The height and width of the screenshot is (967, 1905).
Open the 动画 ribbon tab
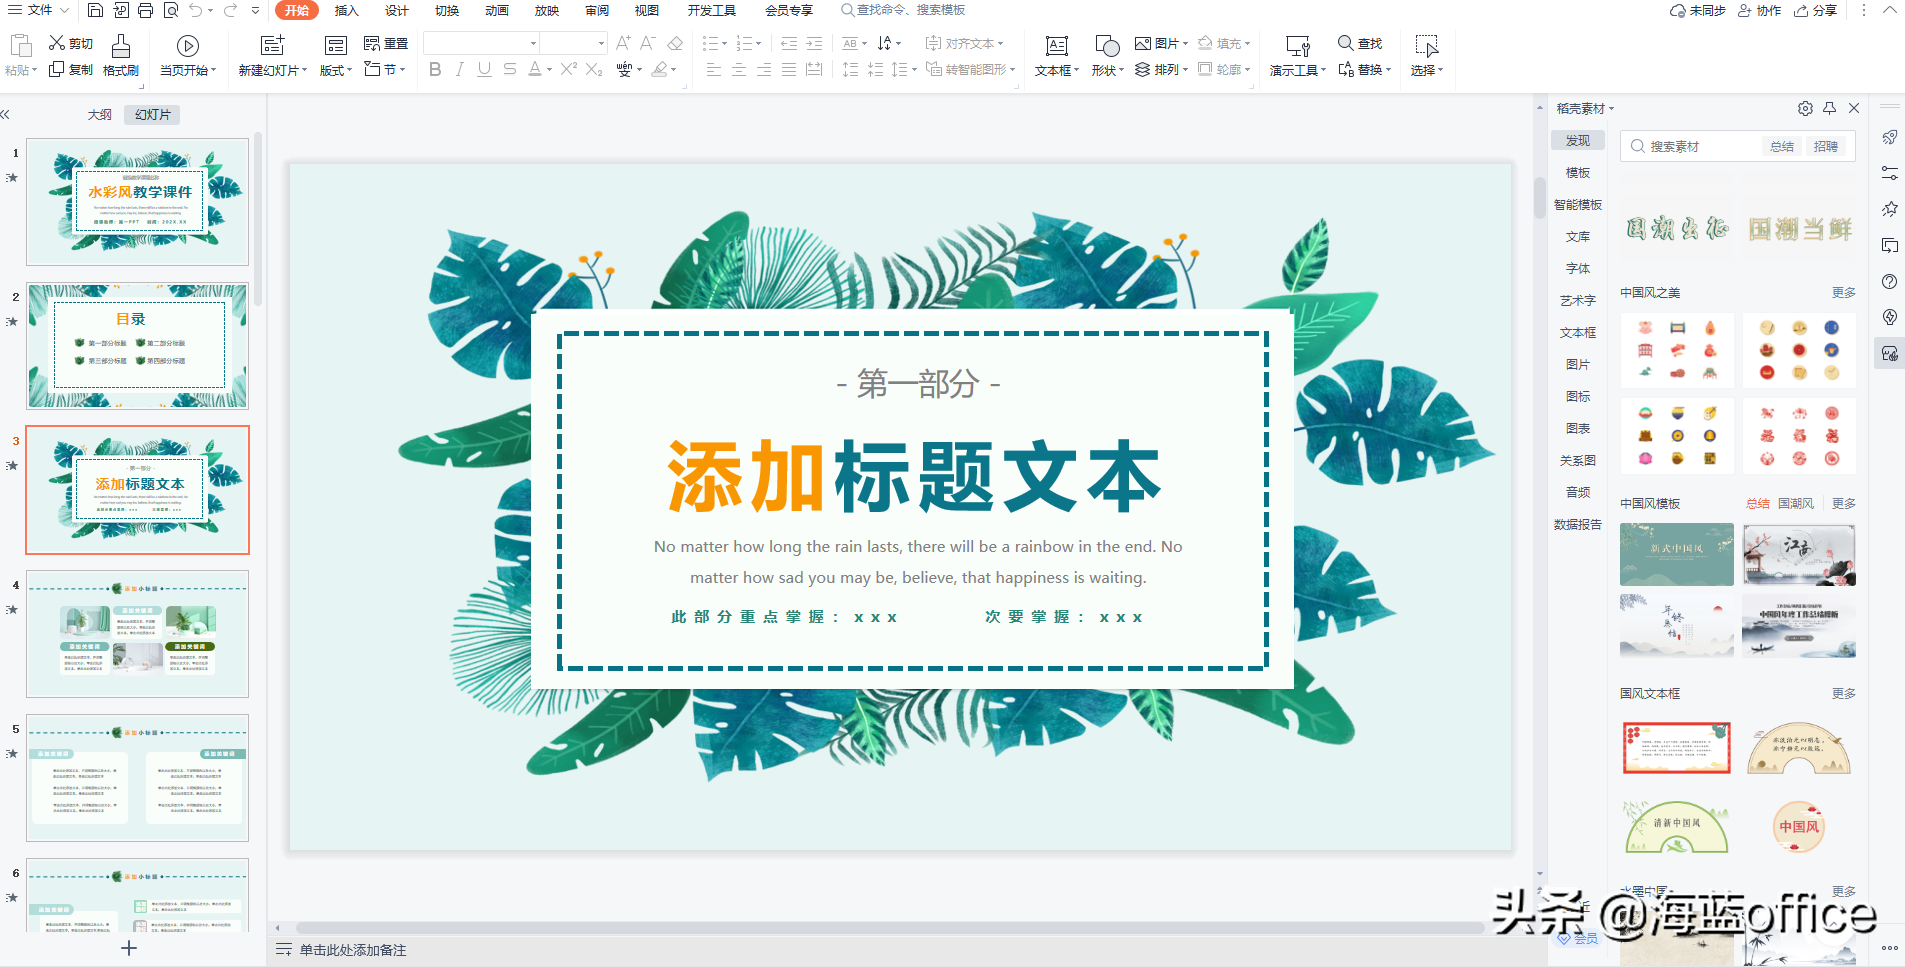[x=497, y=10]
